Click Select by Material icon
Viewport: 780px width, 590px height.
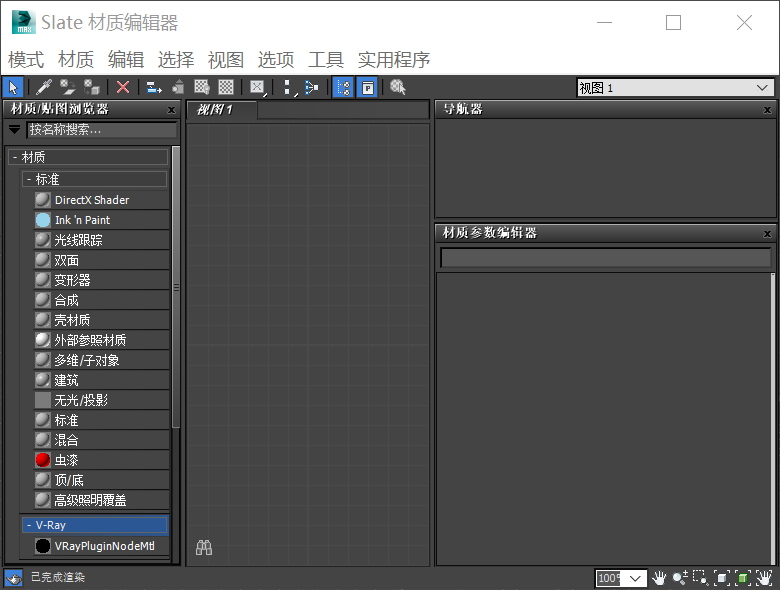(398, 88)
